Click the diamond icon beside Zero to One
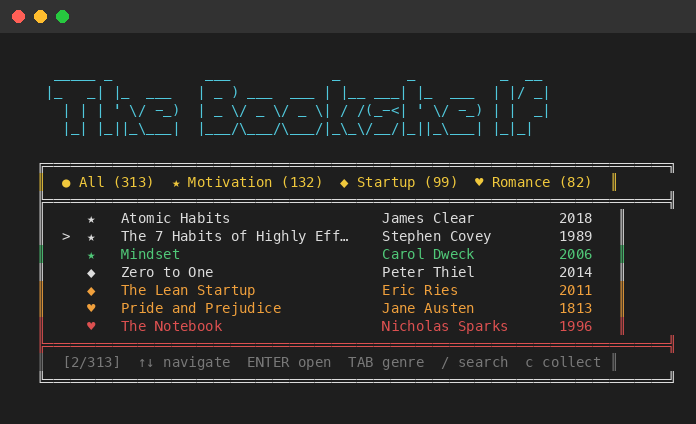 (91, 273)
